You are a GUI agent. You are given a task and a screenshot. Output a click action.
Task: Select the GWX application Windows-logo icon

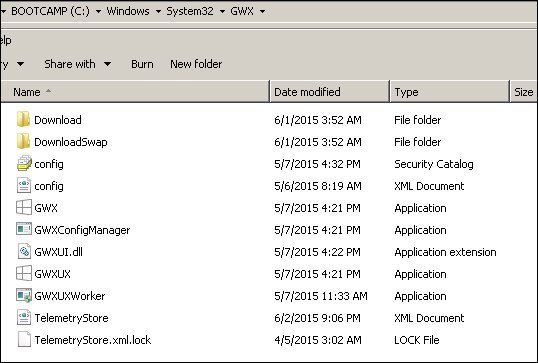24,208
